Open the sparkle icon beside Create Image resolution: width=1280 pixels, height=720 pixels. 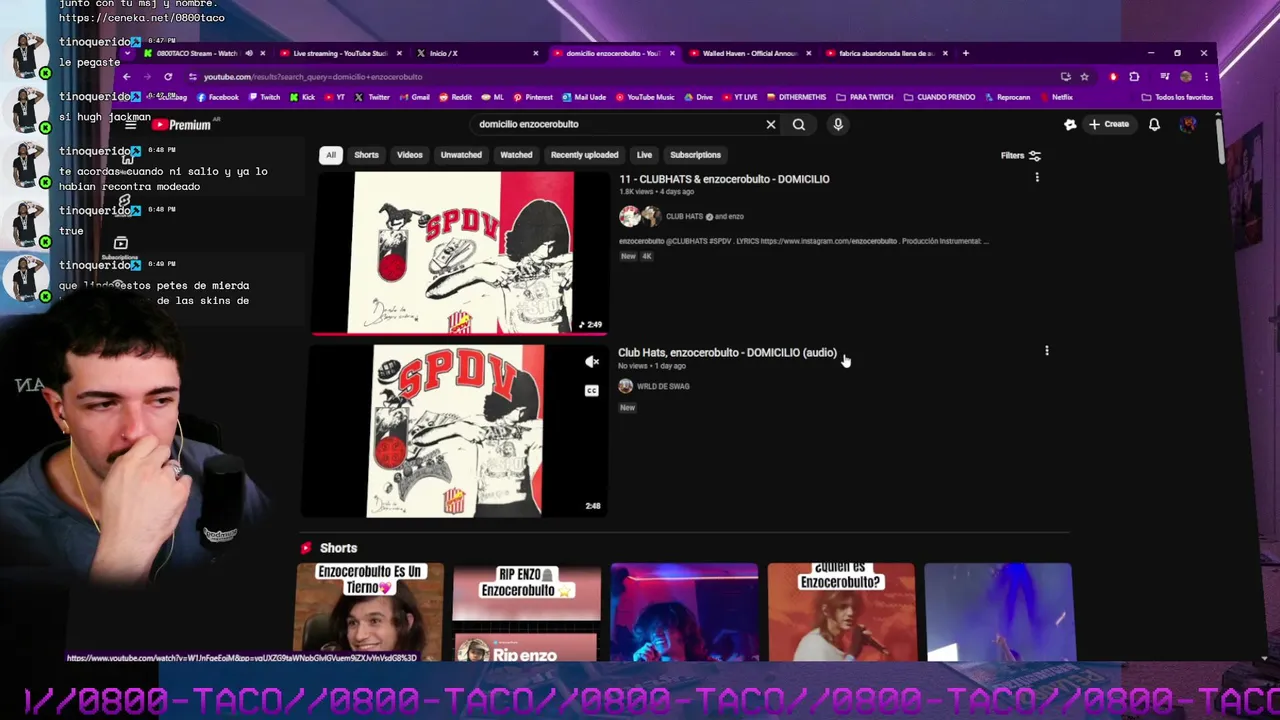coord(1070,125)
